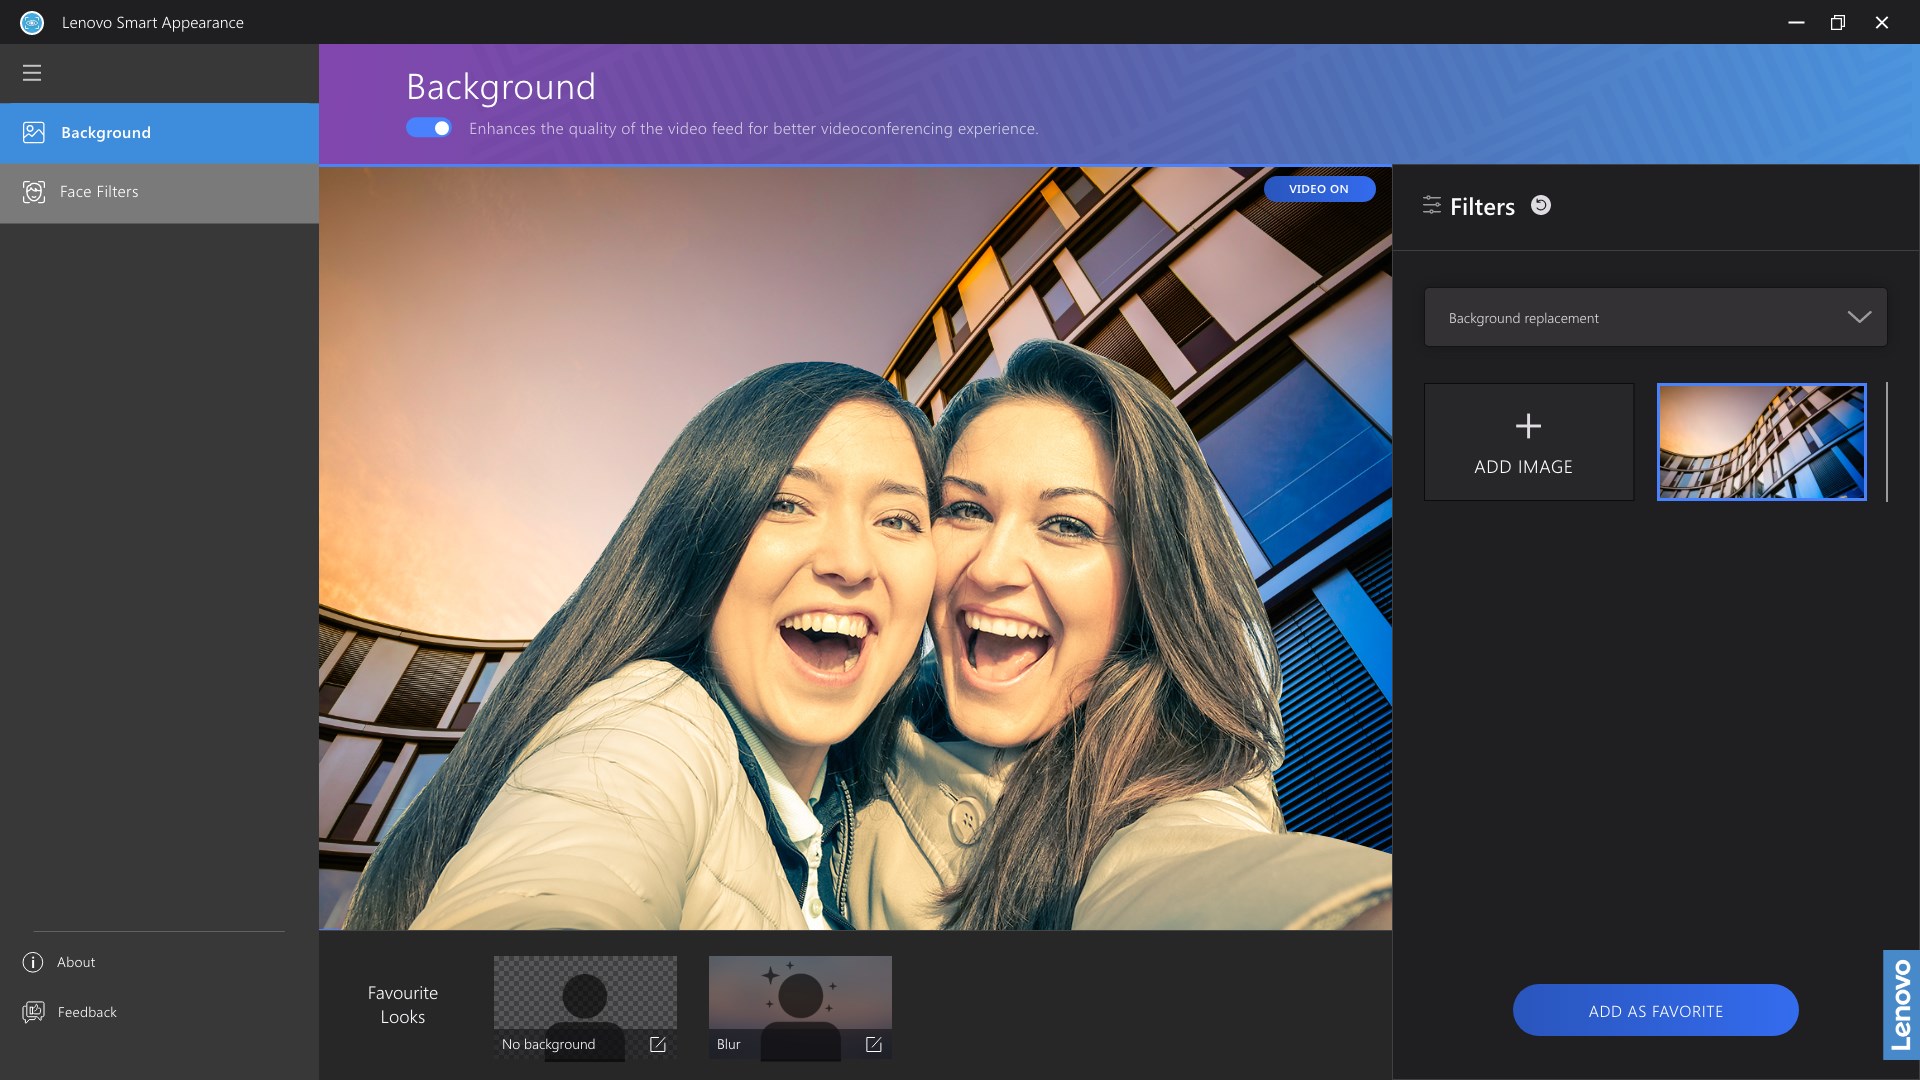Toggle the Background enhancement switch
1920x1080 pixels.
pyautogui.click(x=429, y=128)
